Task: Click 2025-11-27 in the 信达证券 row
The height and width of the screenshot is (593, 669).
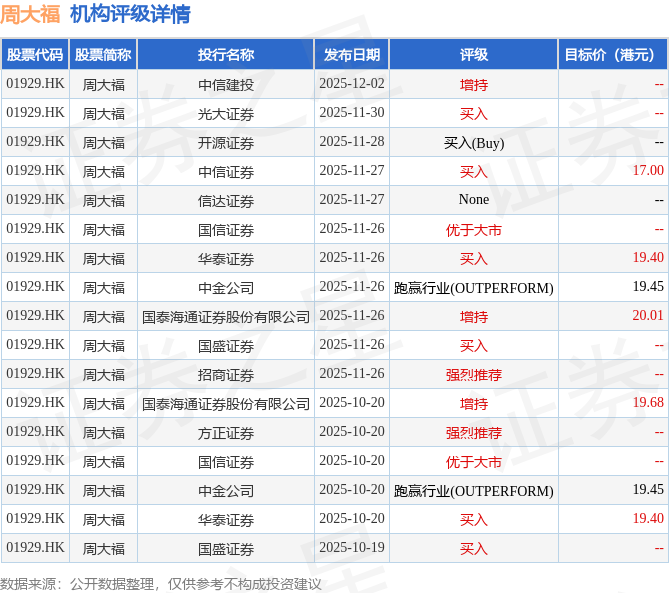Action: [352, 200]
